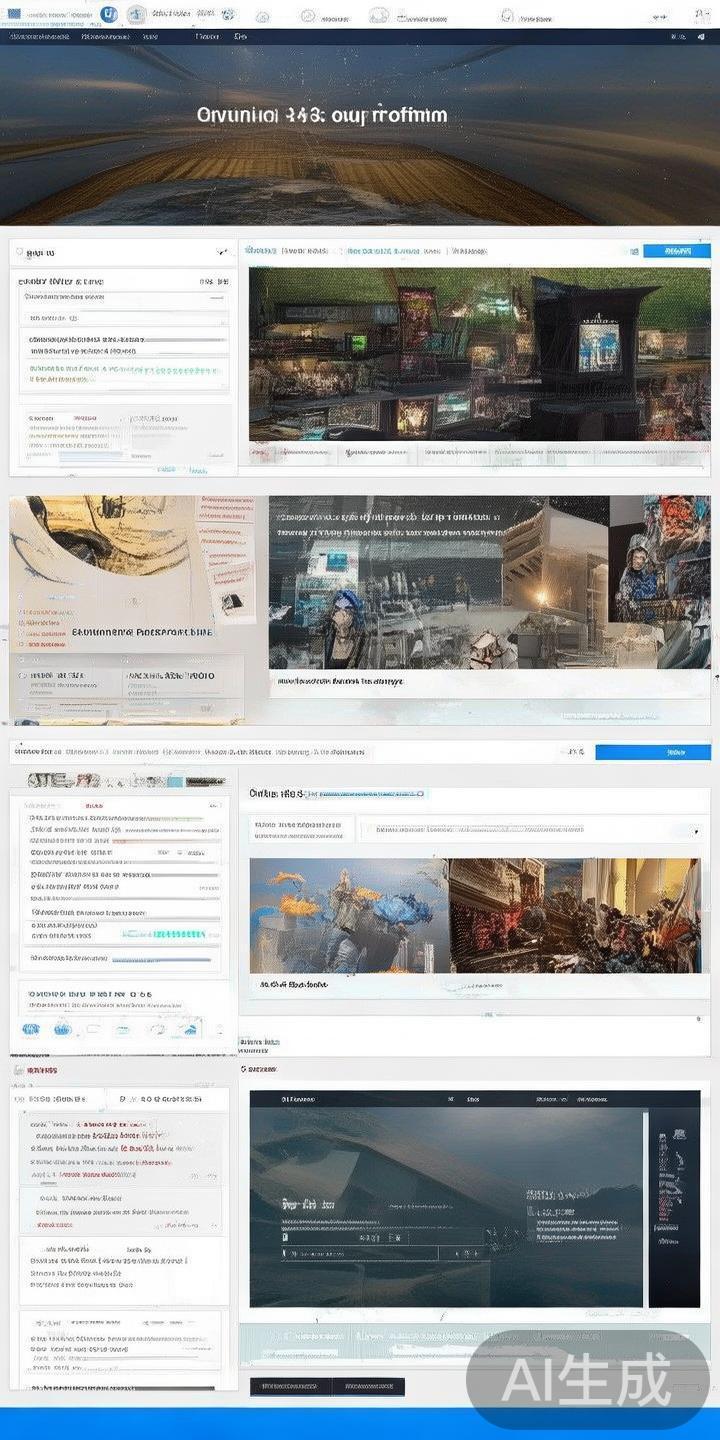
Task: Click the input field in the dark ocean image panel
Action: tap(360, 1252)
